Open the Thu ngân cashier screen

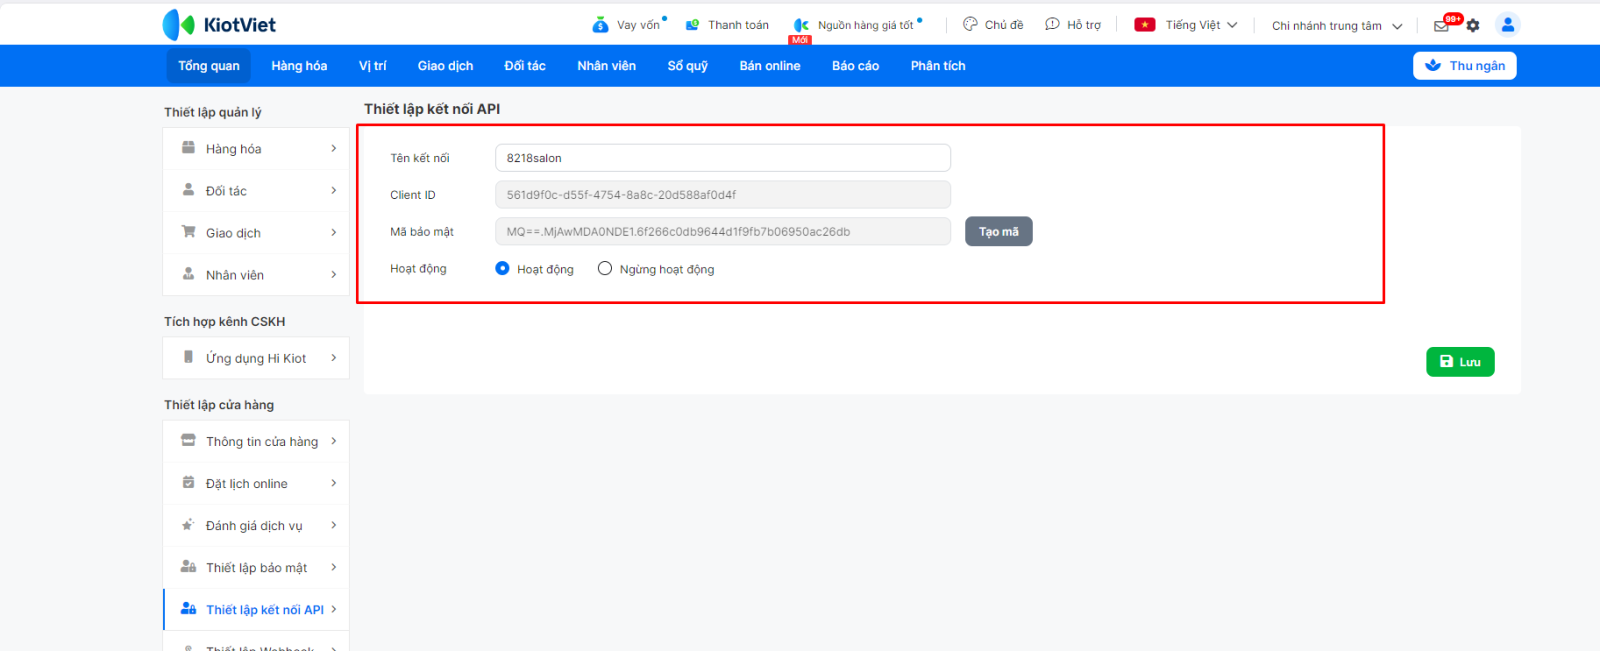click(x=1464, y=66)
